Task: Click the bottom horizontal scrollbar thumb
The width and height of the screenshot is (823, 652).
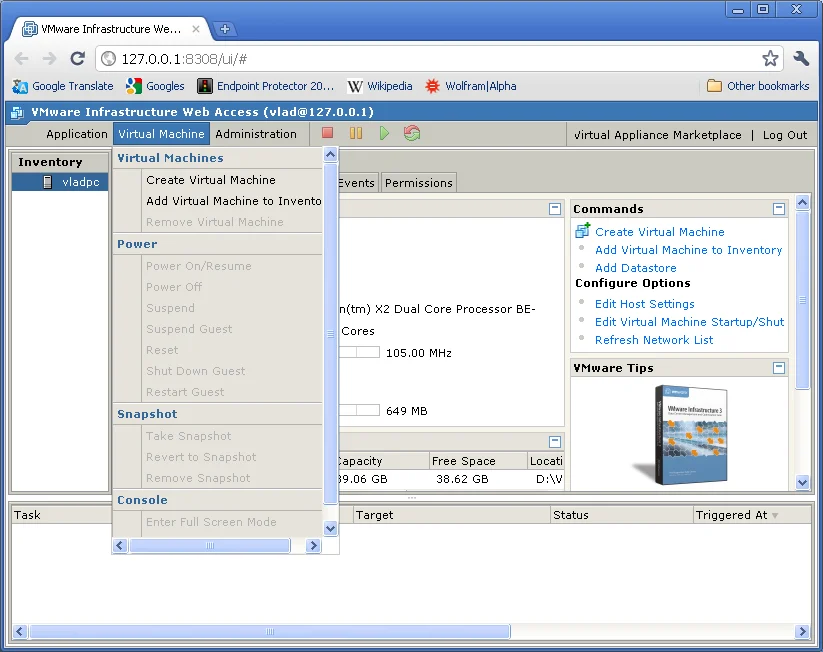Action: [x=270, y=631]
